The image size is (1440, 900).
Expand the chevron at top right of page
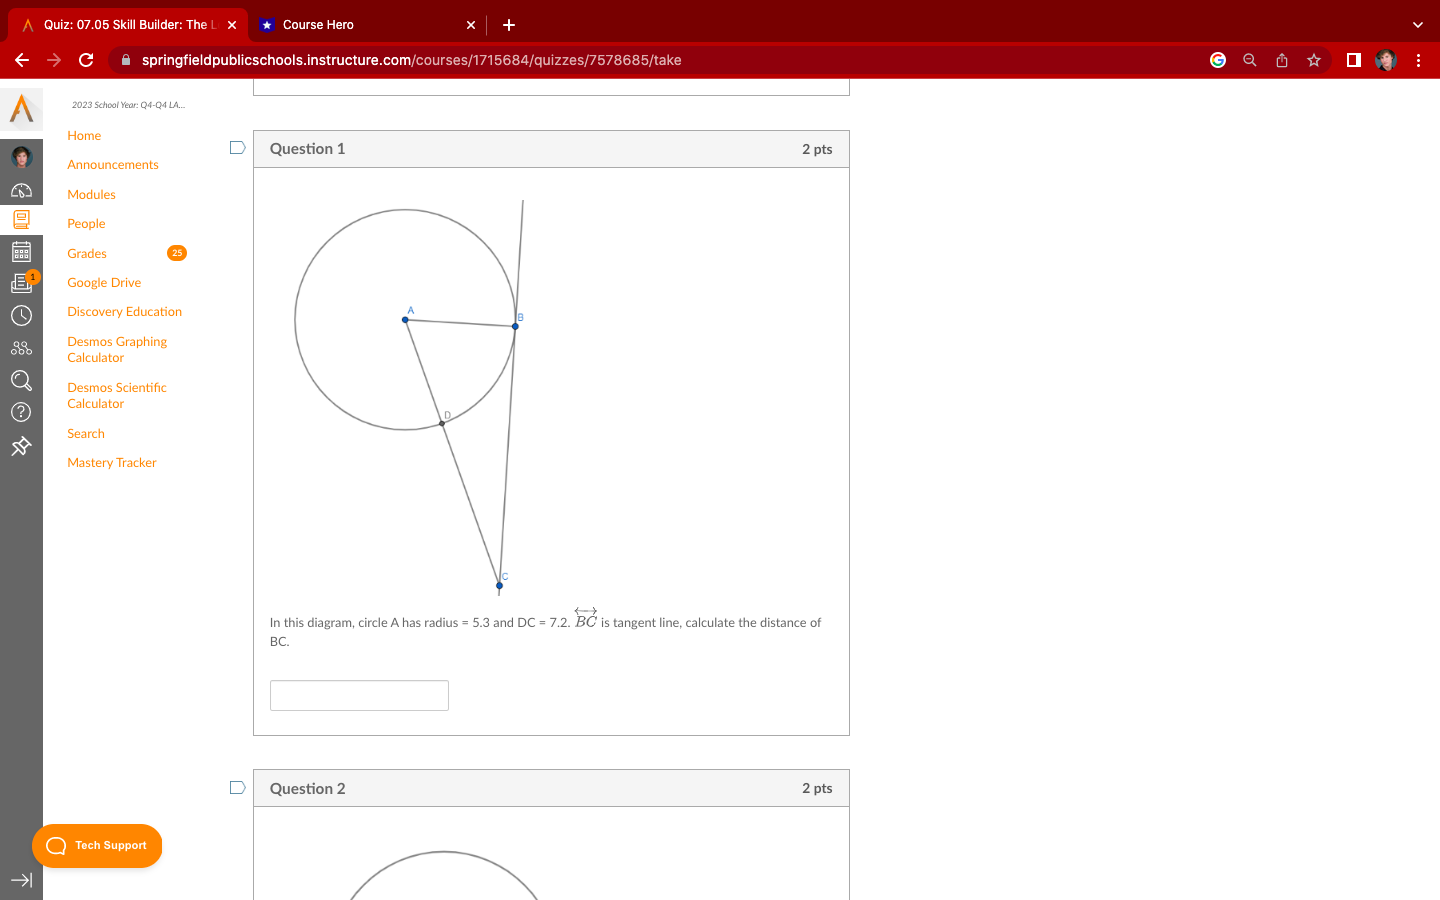coord(1417,24)
